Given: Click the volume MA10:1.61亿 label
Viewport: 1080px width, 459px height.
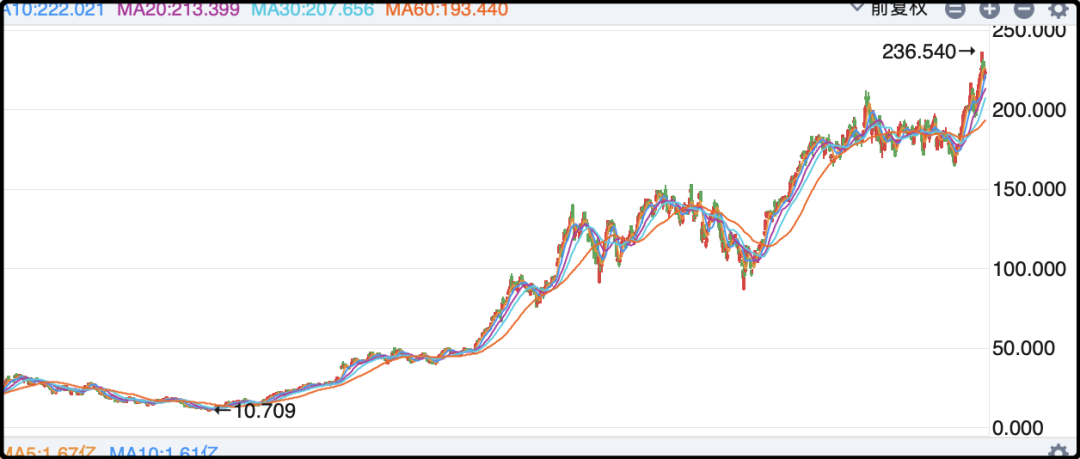Looking at the screenshot, I should 164,452.
